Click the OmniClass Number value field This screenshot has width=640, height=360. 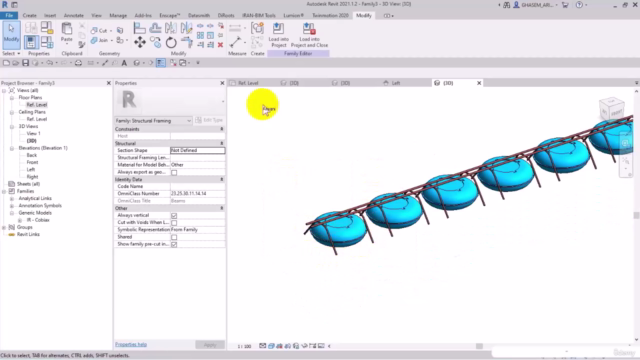pyautogui.click(x=197, y=193)
